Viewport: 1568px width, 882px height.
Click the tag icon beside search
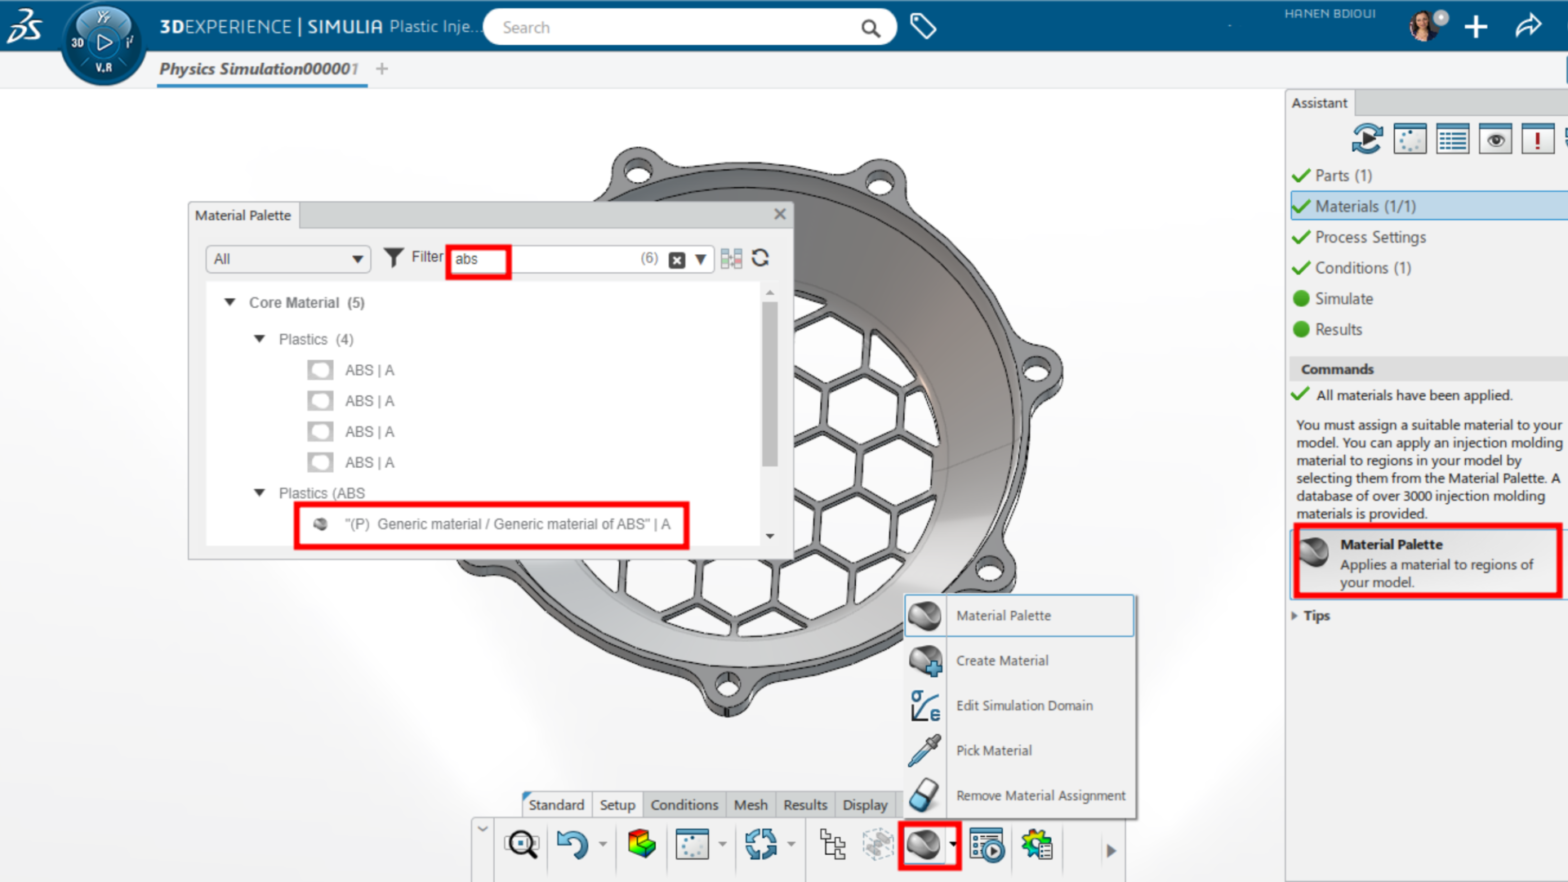(x=923, y=27)
